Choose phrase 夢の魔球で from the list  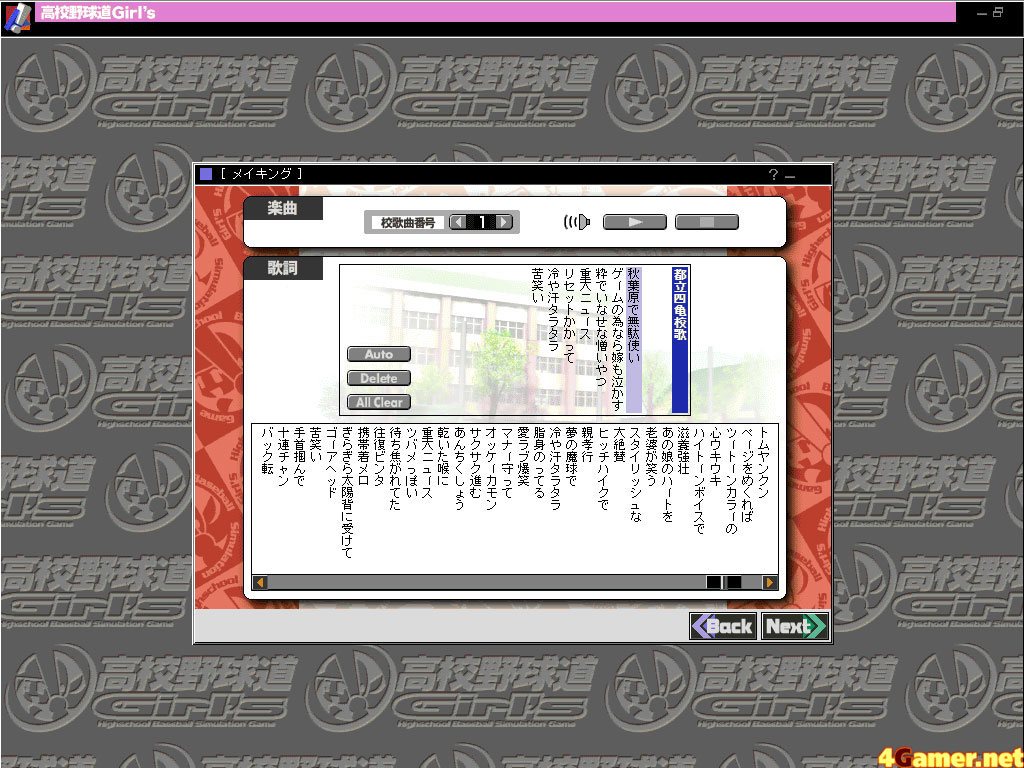tap(571, 456)
